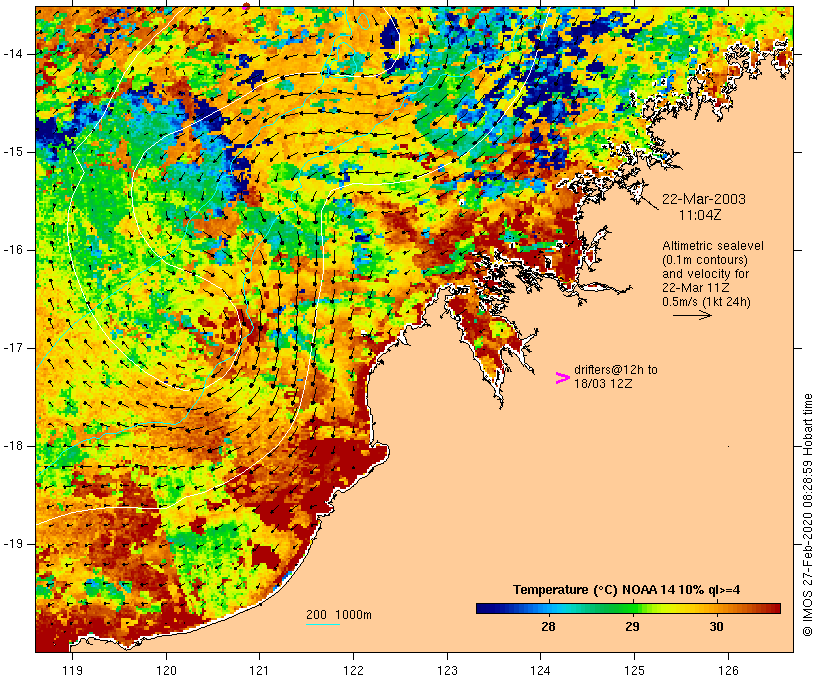This screenshot has width=820, height=680.
Task: Click the time label 11:04Z
Action: [x=700, y=215]
